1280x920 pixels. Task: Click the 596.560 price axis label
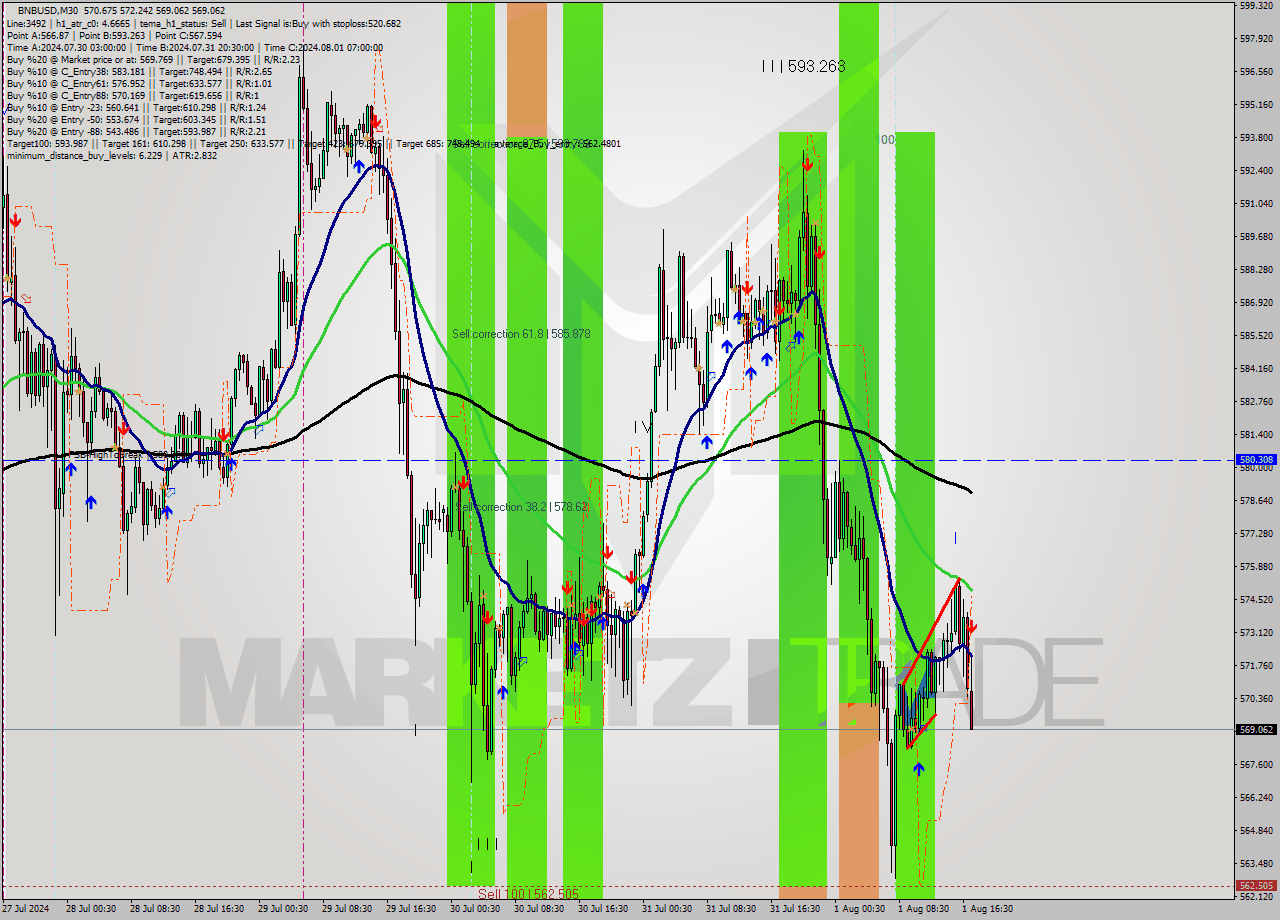click(x=1256, y=71)
